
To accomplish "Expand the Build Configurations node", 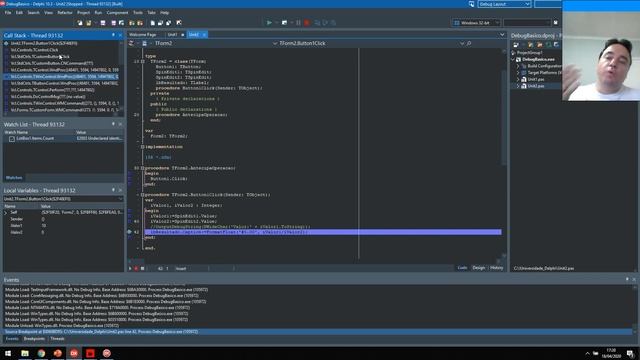I will pyautogui.click(x=518, y=66).
